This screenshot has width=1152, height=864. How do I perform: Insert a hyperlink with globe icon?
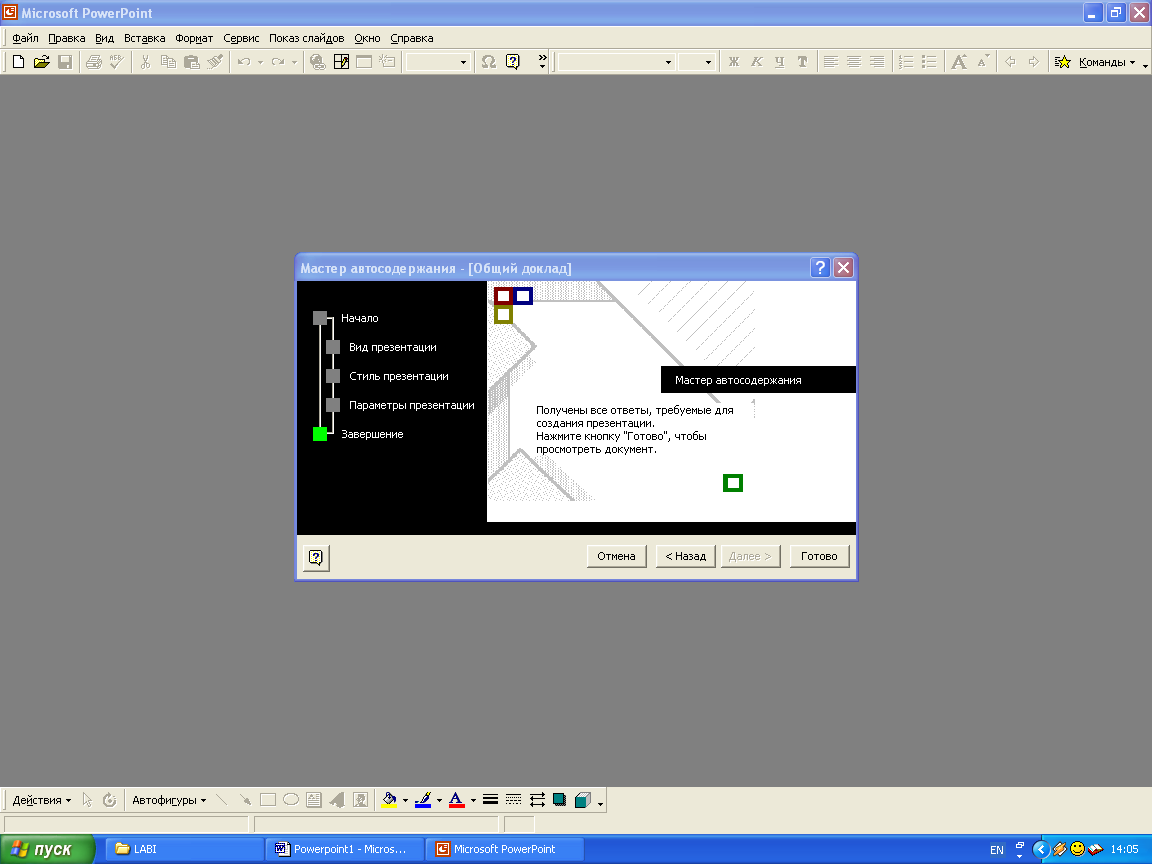coord(317,62)
